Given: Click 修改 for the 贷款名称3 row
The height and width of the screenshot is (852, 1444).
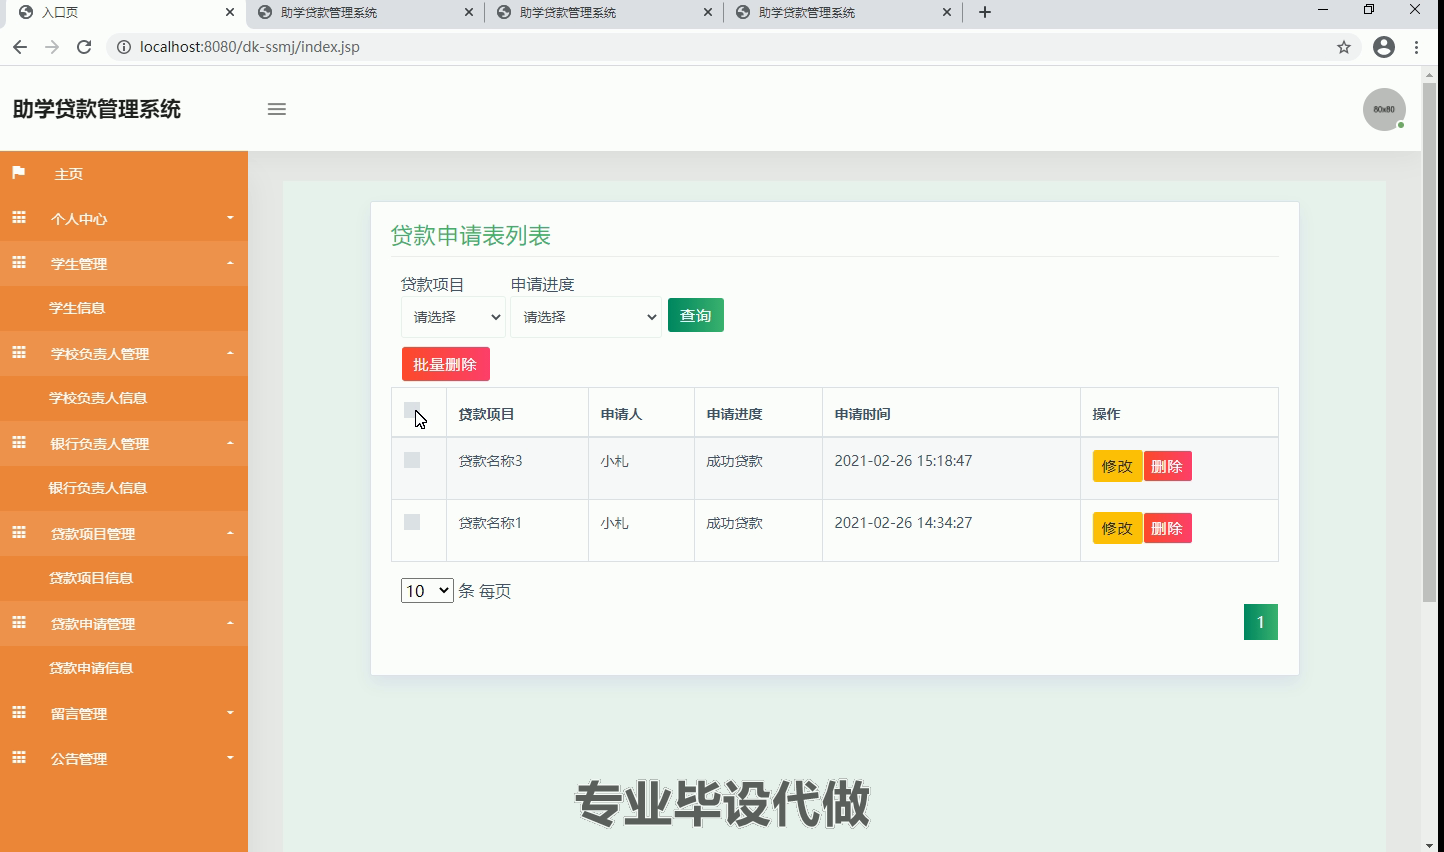Looking at the screenshot, I should (1117, 466).
